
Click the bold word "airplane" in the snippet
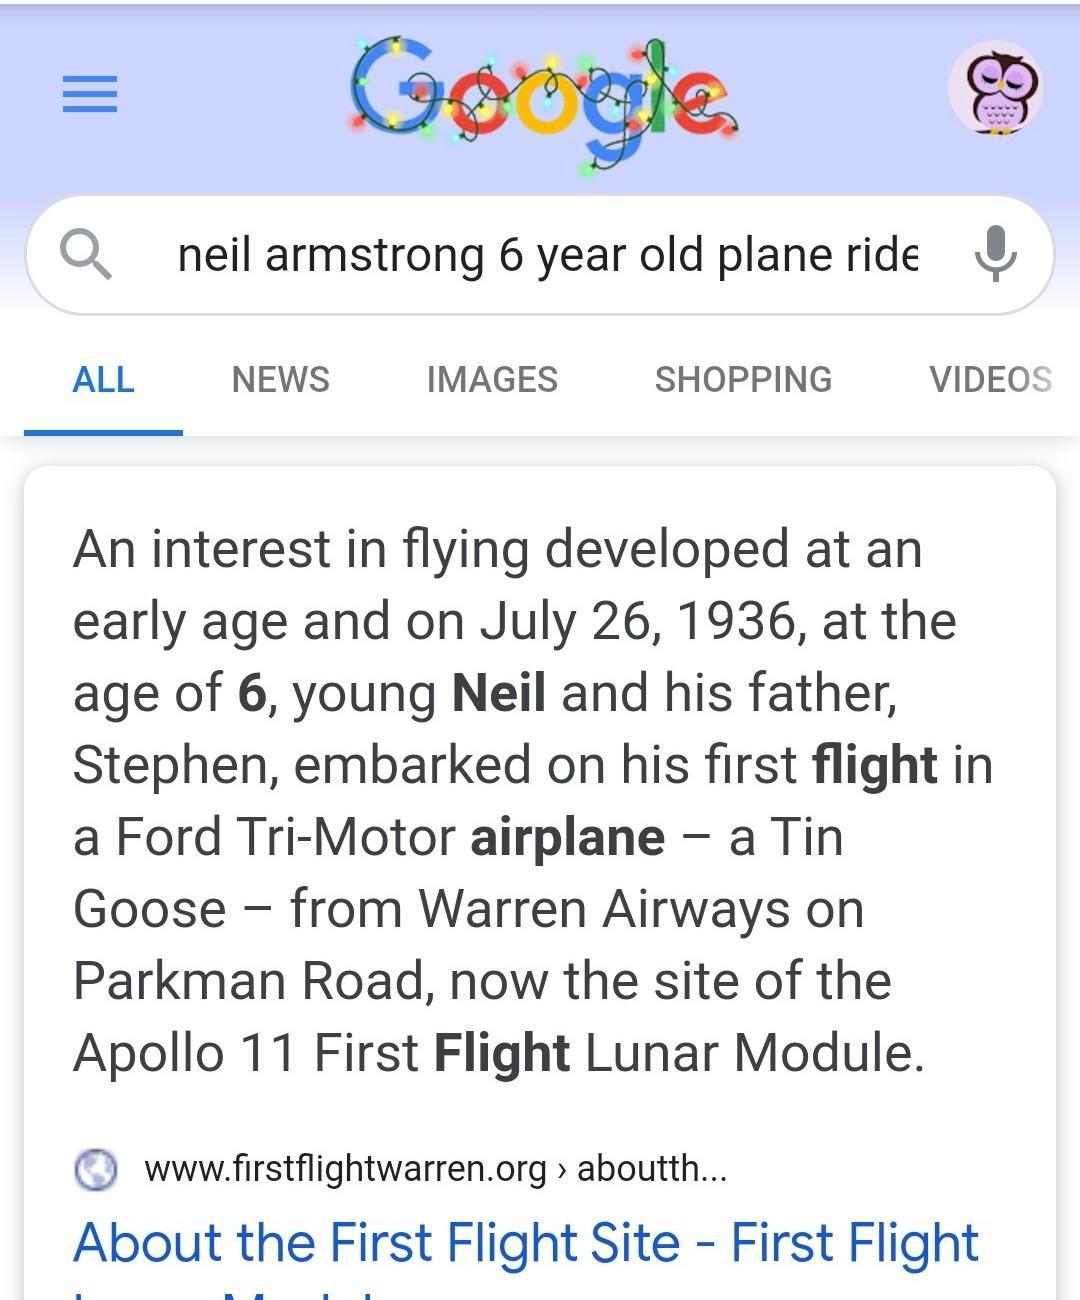(x=567, y=837)
